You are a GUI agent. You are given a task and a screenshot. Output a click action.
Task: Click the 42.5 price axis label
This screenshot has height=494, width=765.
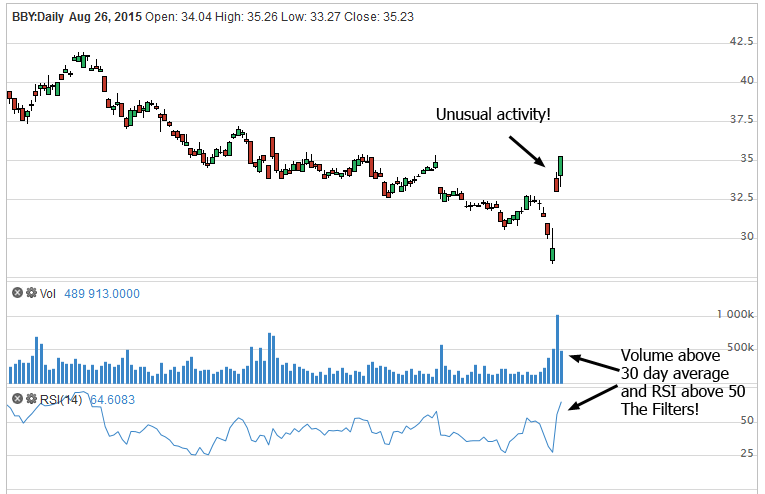742,41
